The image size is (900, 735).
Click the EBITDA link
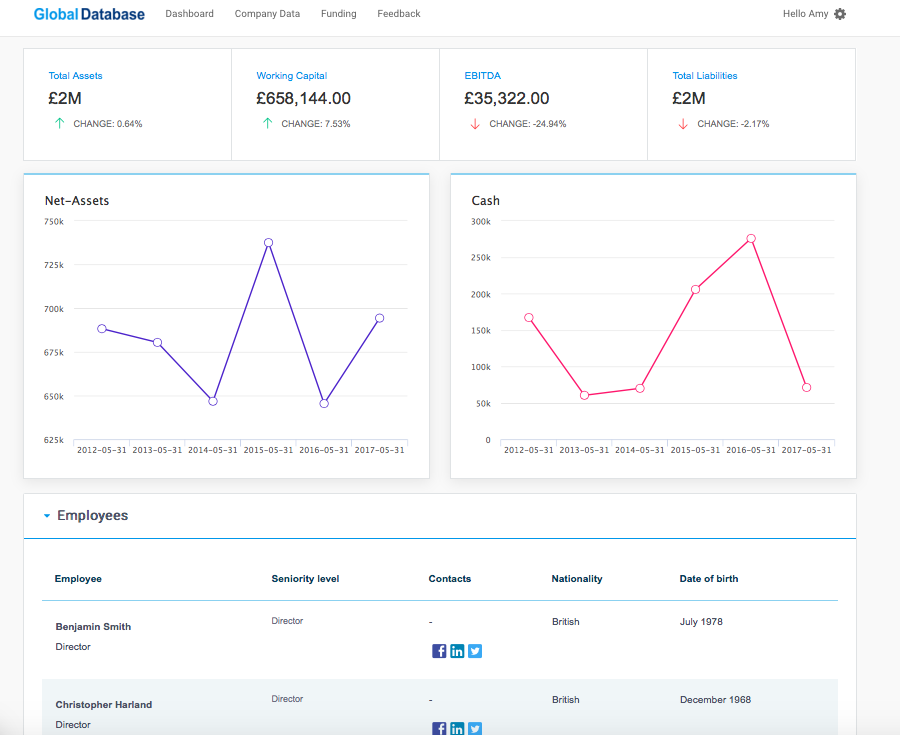click(482, 76)
